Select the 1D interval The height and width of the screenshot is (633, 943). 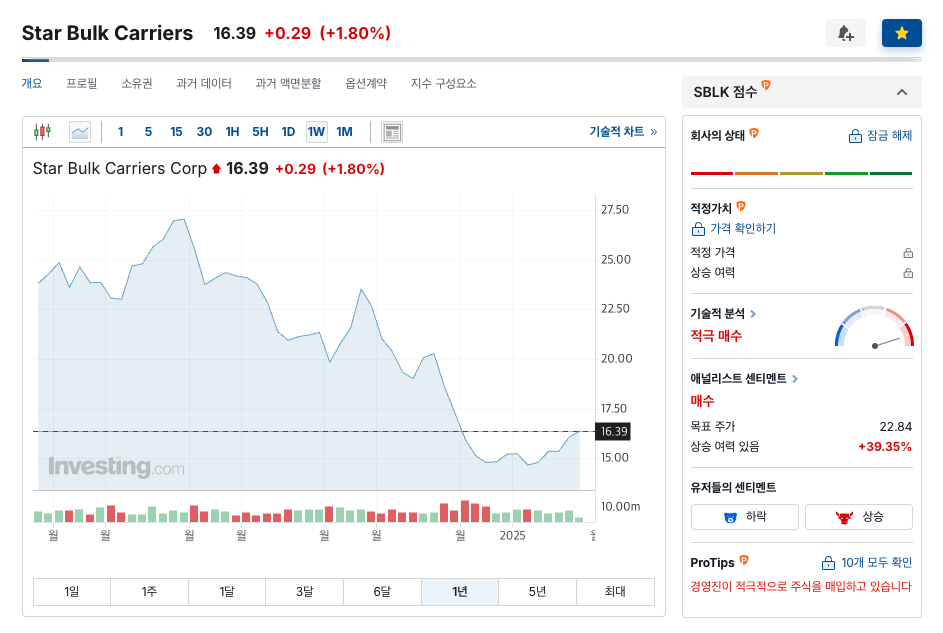click(x=288, y=132)
